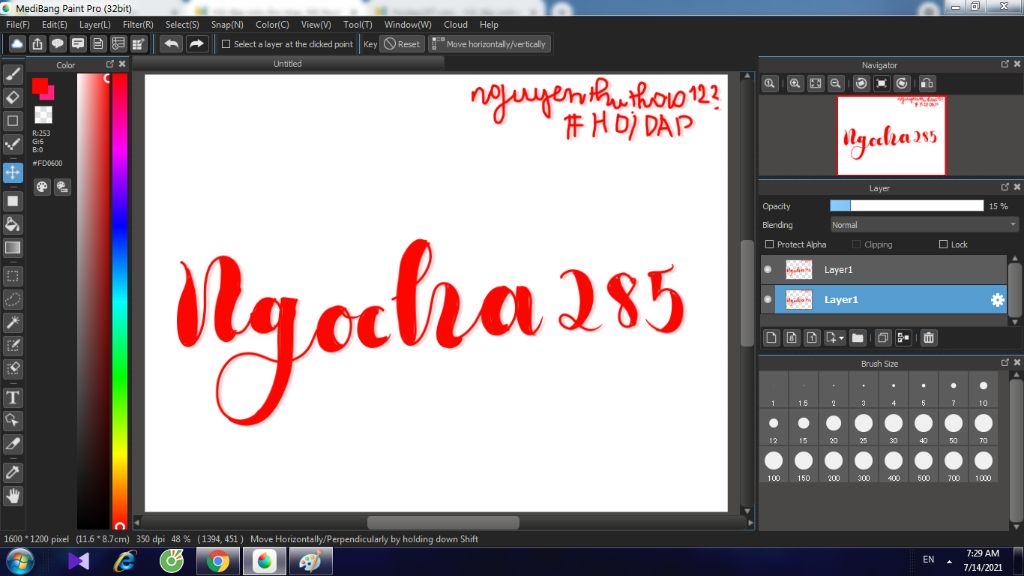Check the Lock layer option
Image resolution: width=1024 pixels, height=576 pixels.
(x=943, y=244)
